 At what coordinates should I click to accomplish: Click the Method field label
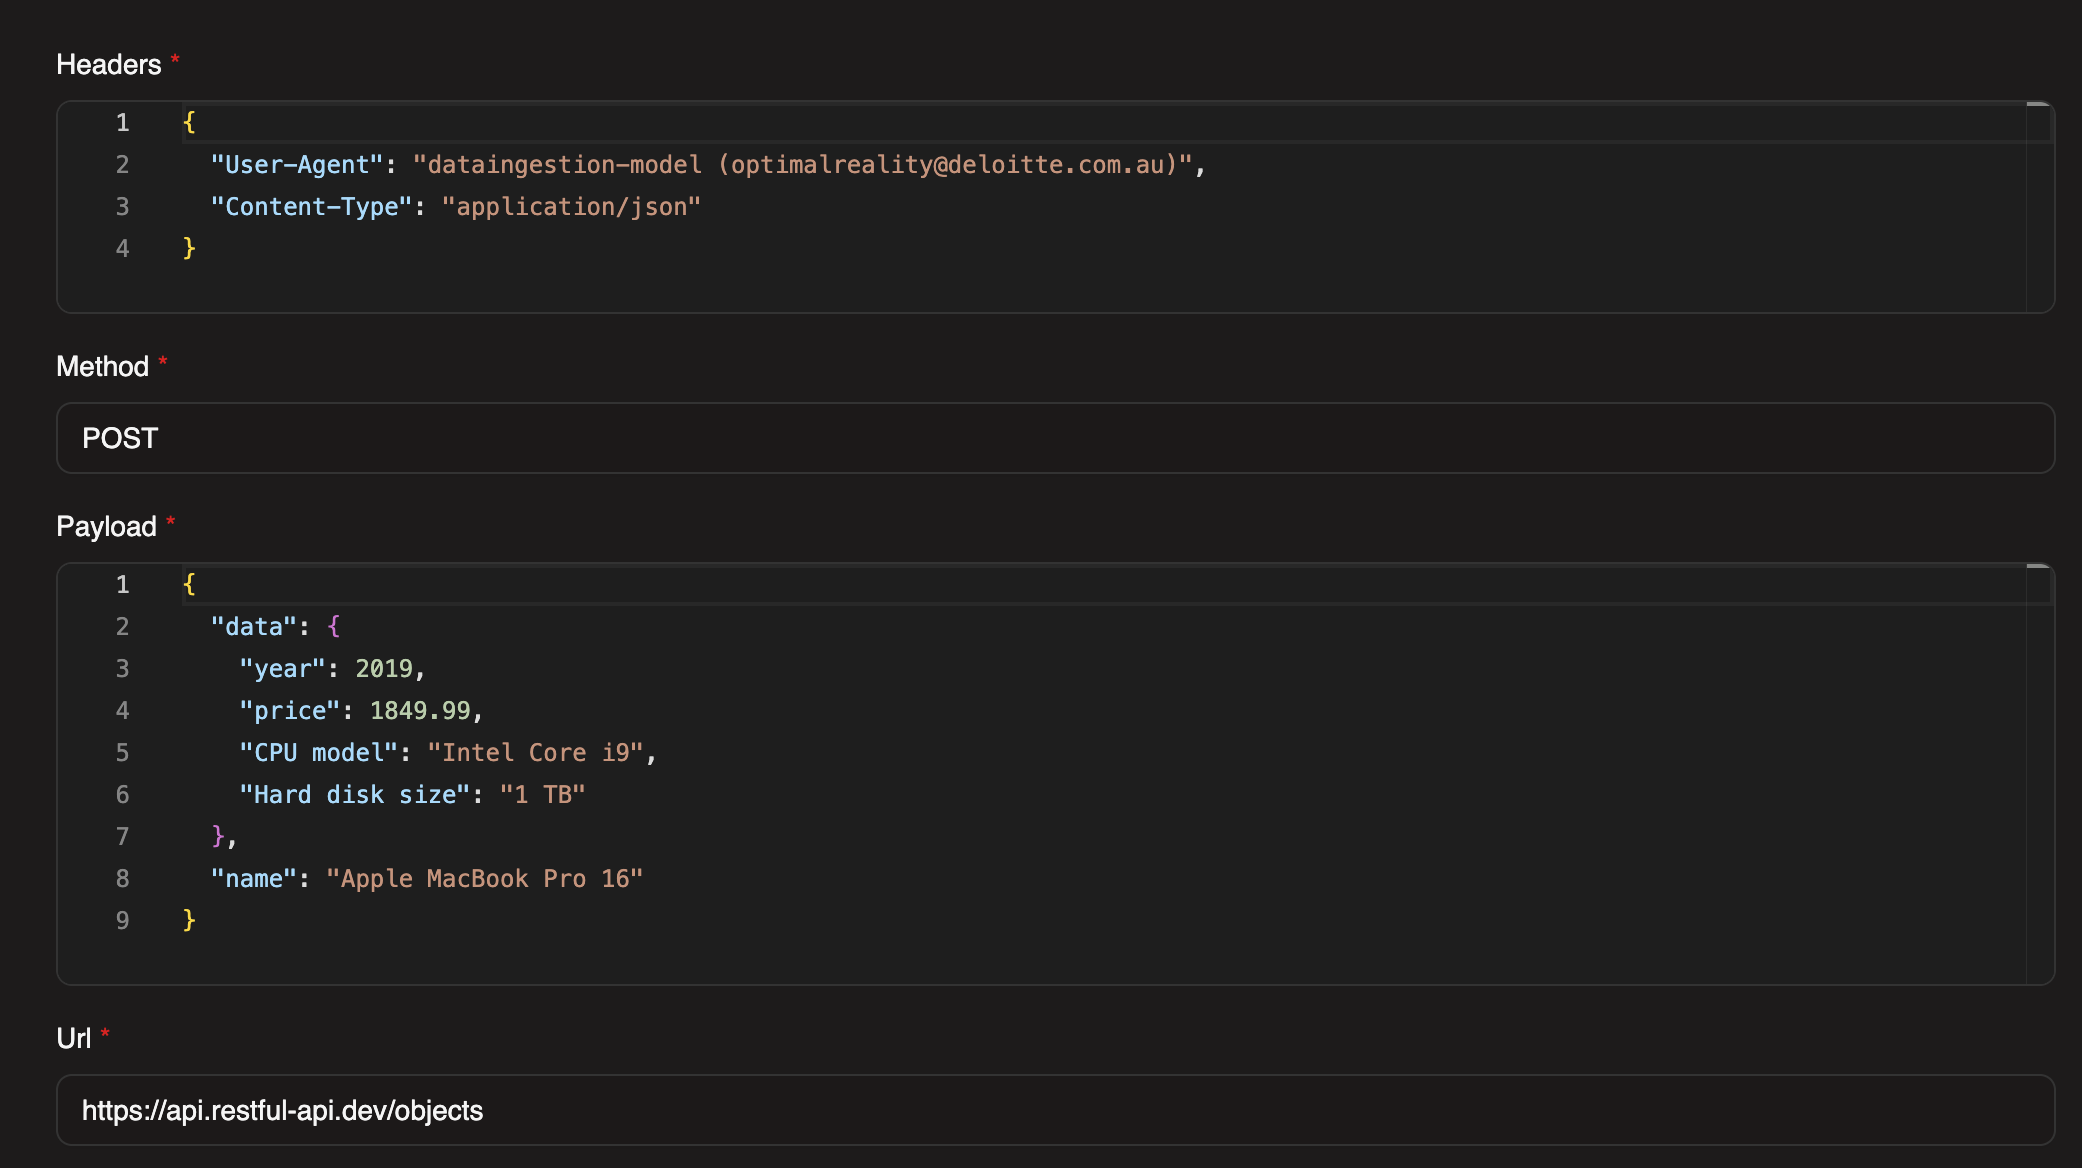click(103, 366)
